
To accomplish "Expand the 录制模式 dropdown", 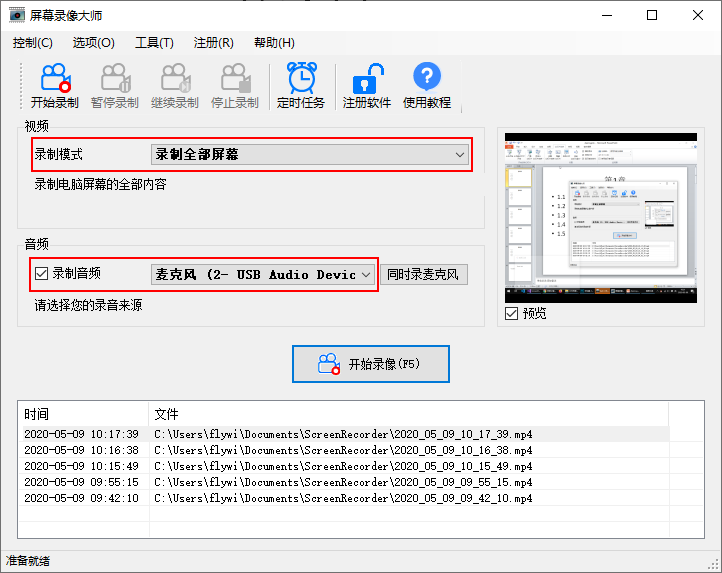I will coord(310,155).
